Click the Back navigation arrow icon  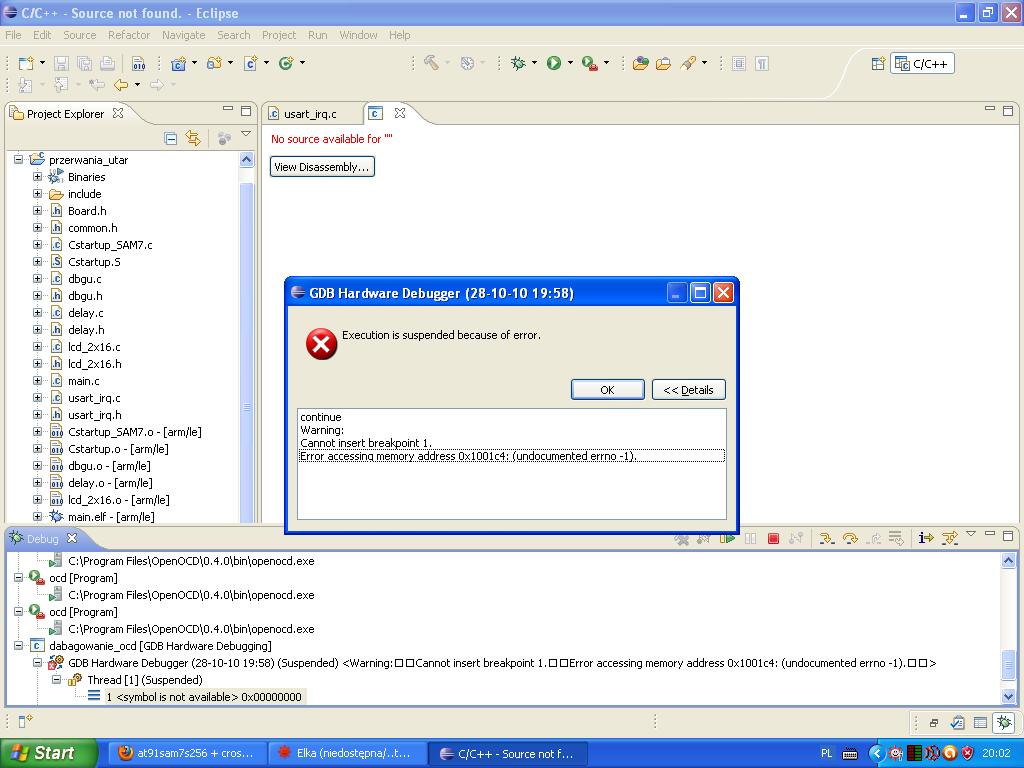(x=121, y=84)
